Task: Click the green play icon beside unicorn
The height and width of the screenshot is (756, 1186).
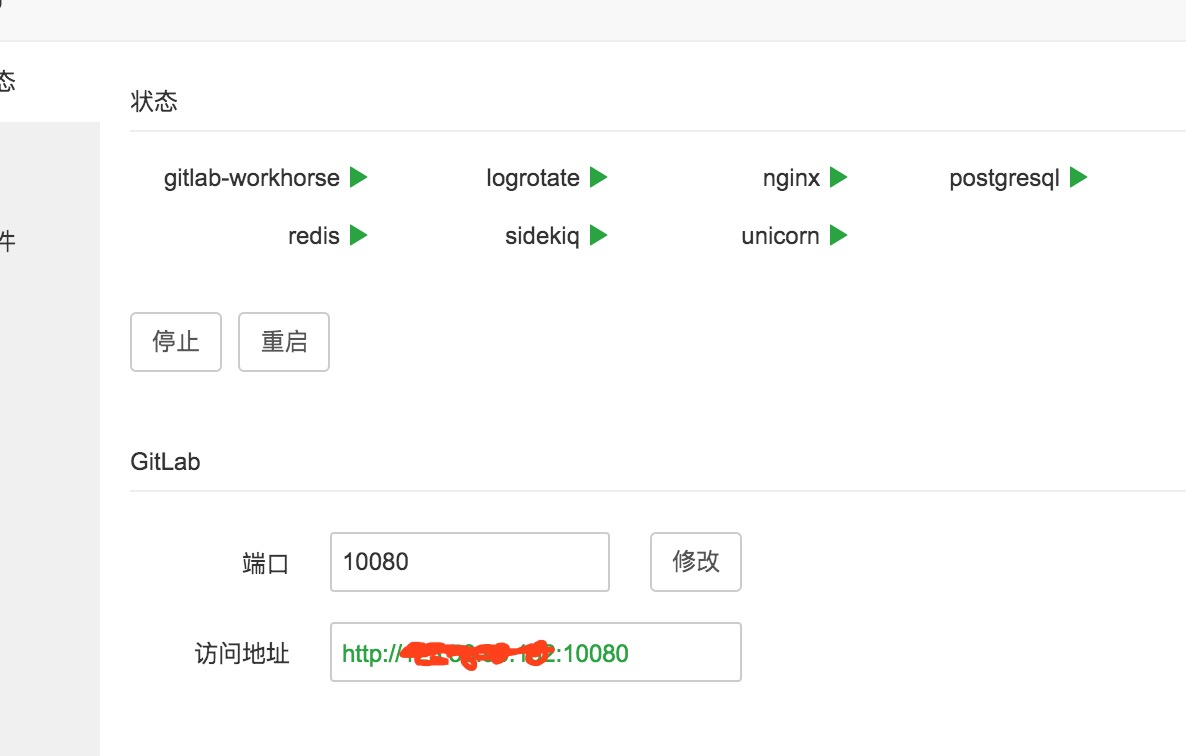Action: [x=838, y=236]
